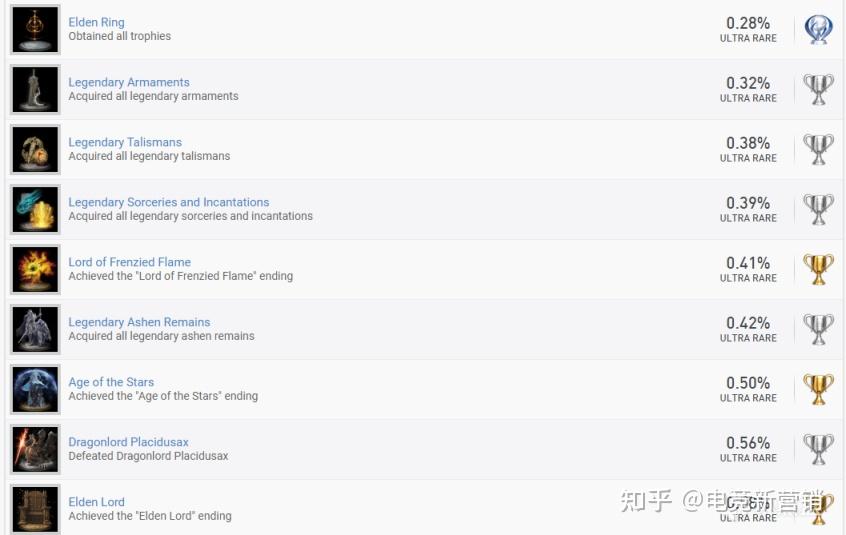Click the Legendary Talismans trophy thumbnail
The height and width of the screenshot is (535, 846).
(x=35, y=149)
